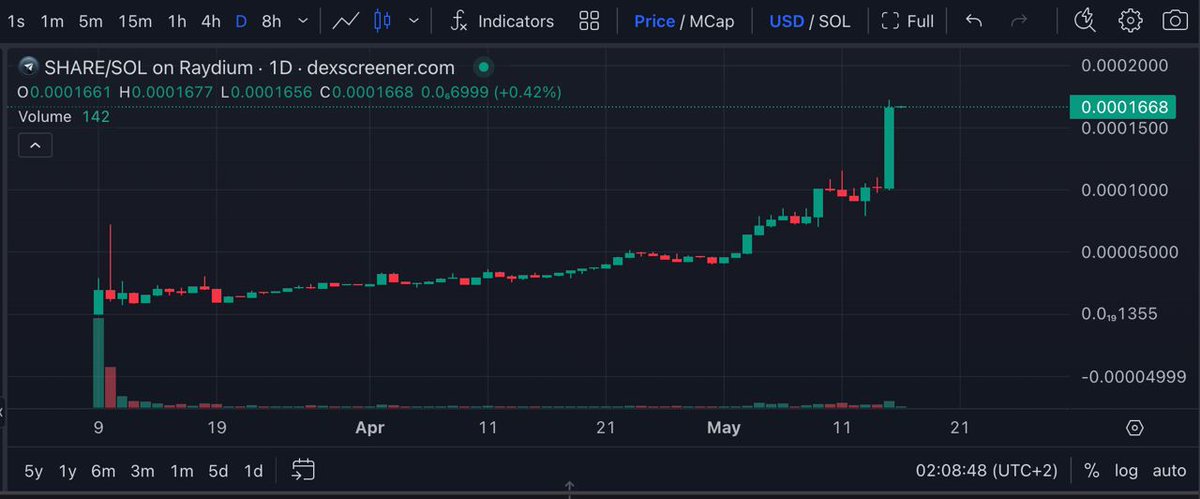Screen dimensions: 1200x499
Task: Select the 8h timeframe
Action: click(x=271, y=21)
